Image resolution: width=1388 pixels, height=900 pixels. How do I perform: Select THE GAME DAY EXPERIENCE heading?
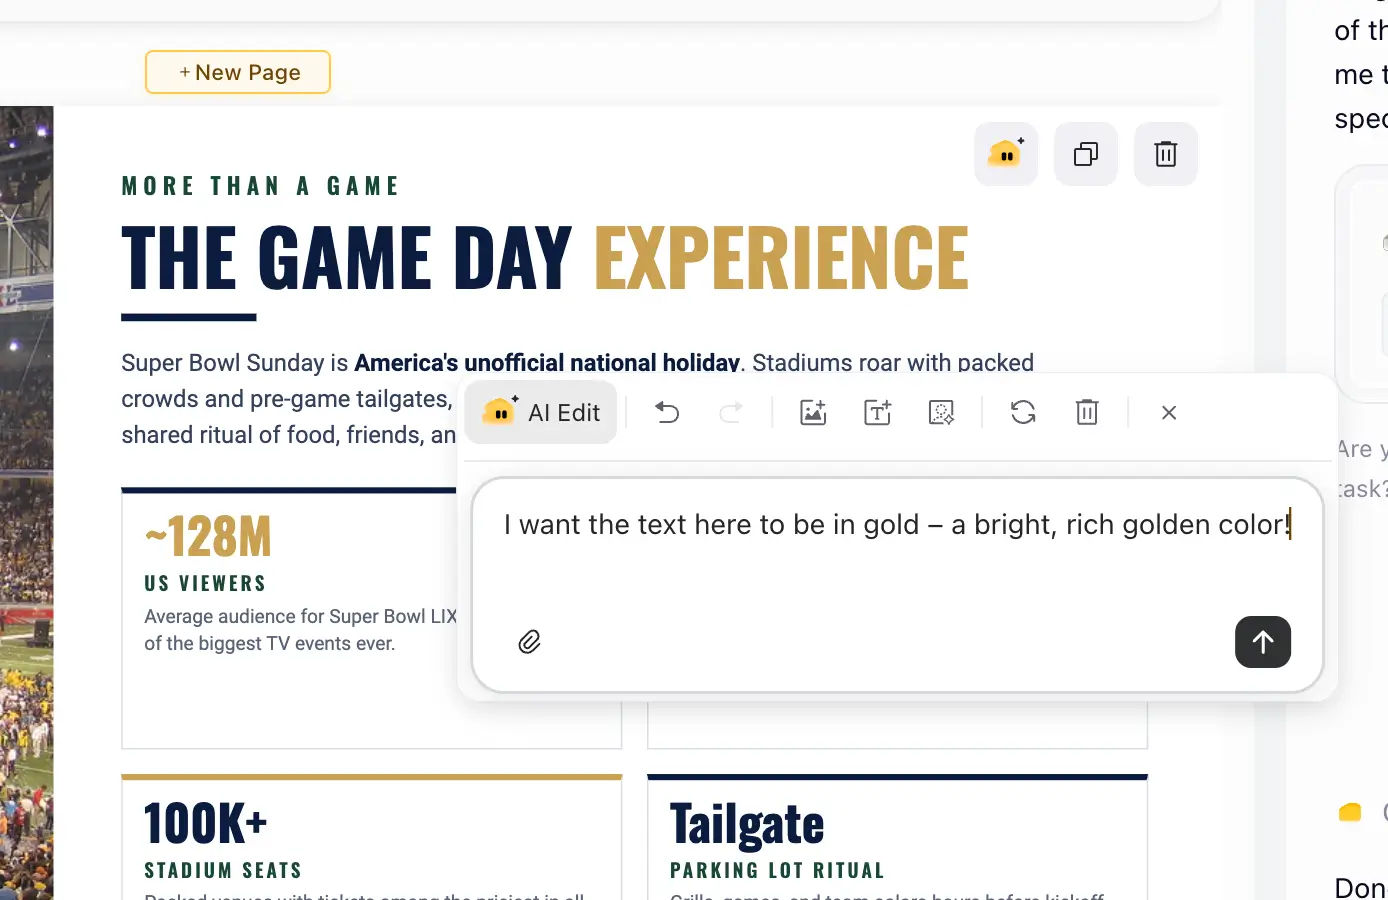(545, 257)
